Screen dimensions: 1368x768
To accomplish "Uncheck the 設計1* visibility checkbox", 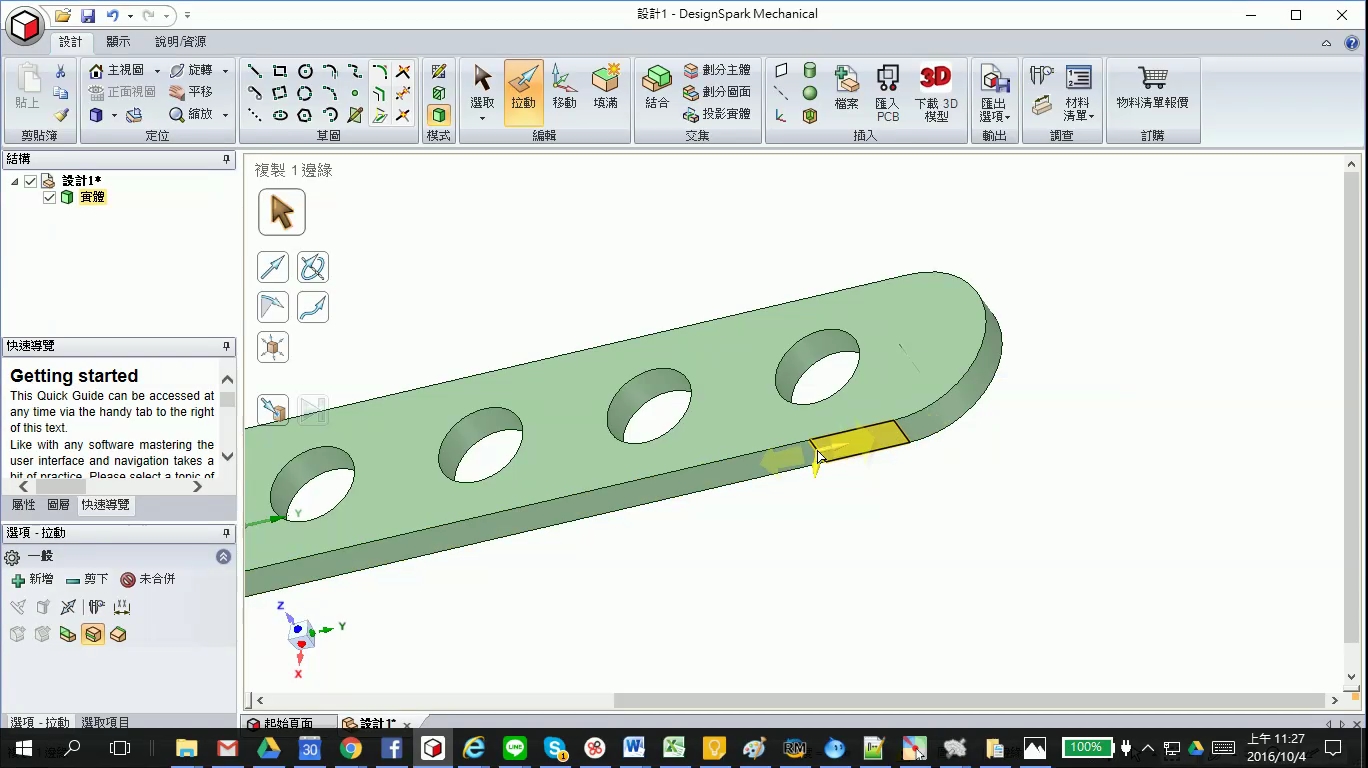I will tap(31, 181).
